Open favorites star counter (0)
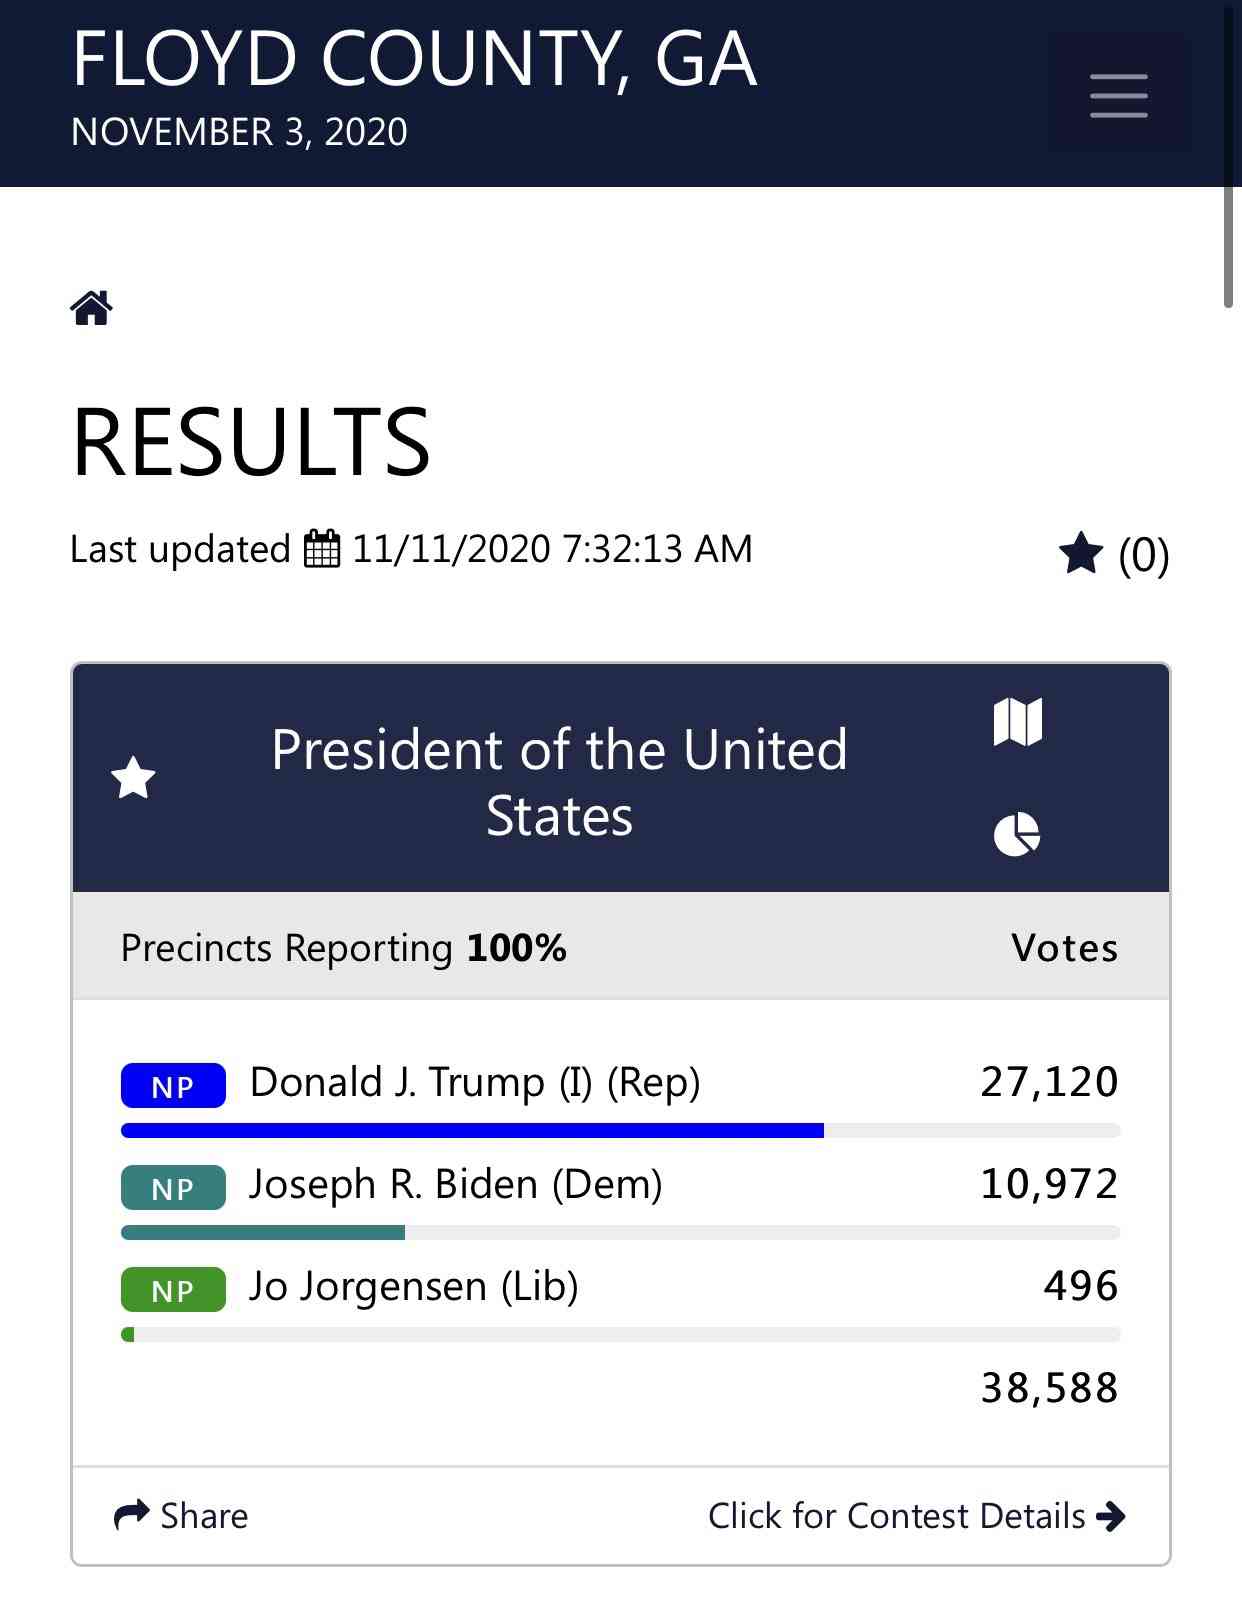Viewport: 1242px width, 1603px height. (1113, 553)
